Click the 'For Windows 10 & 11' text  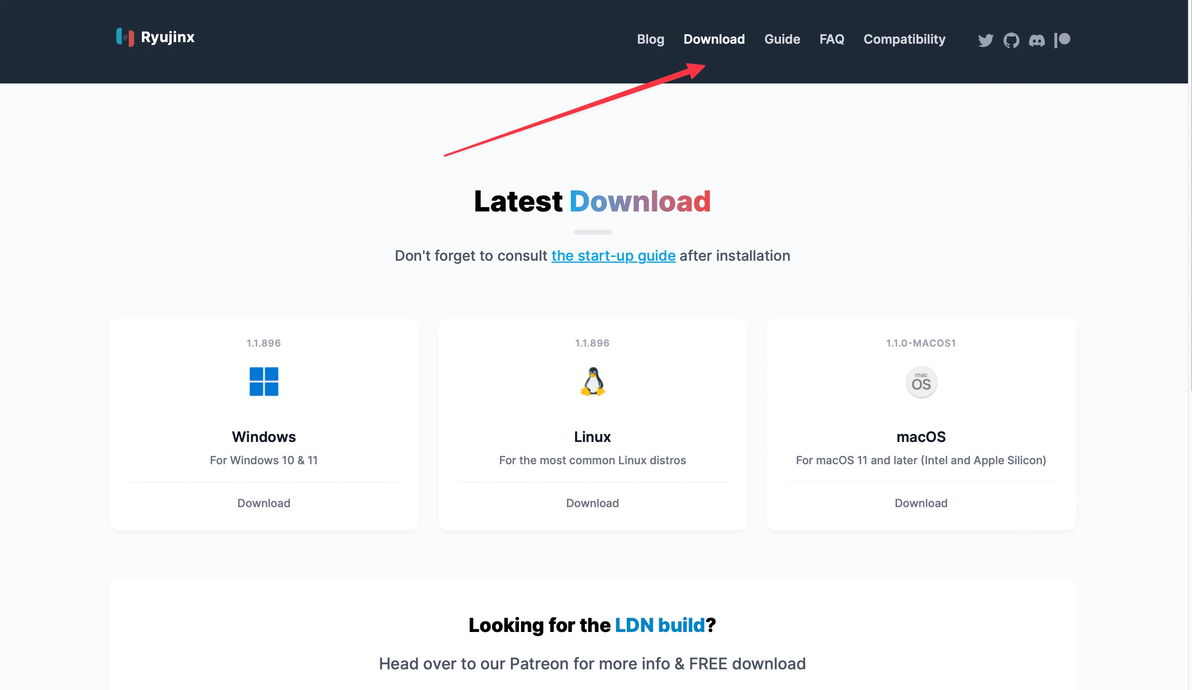[x=264, y=461]
